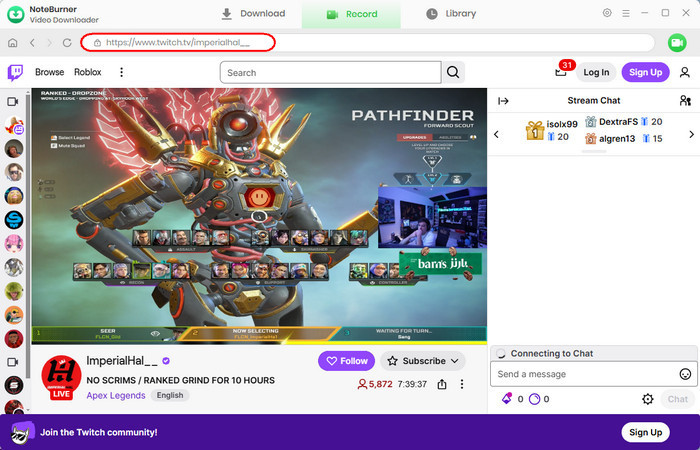
Task: Collapse the Stream Chat panel arrow
Action: coord(503,100)
